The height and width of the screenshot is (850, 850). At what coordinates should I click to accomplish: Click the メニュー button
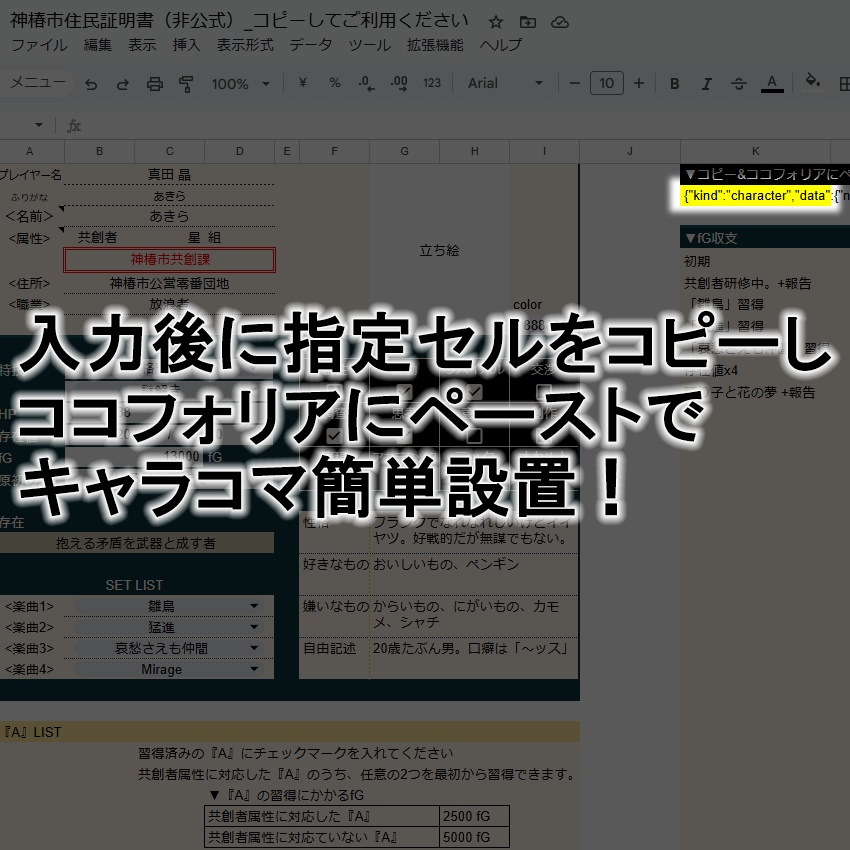(38, 84)
